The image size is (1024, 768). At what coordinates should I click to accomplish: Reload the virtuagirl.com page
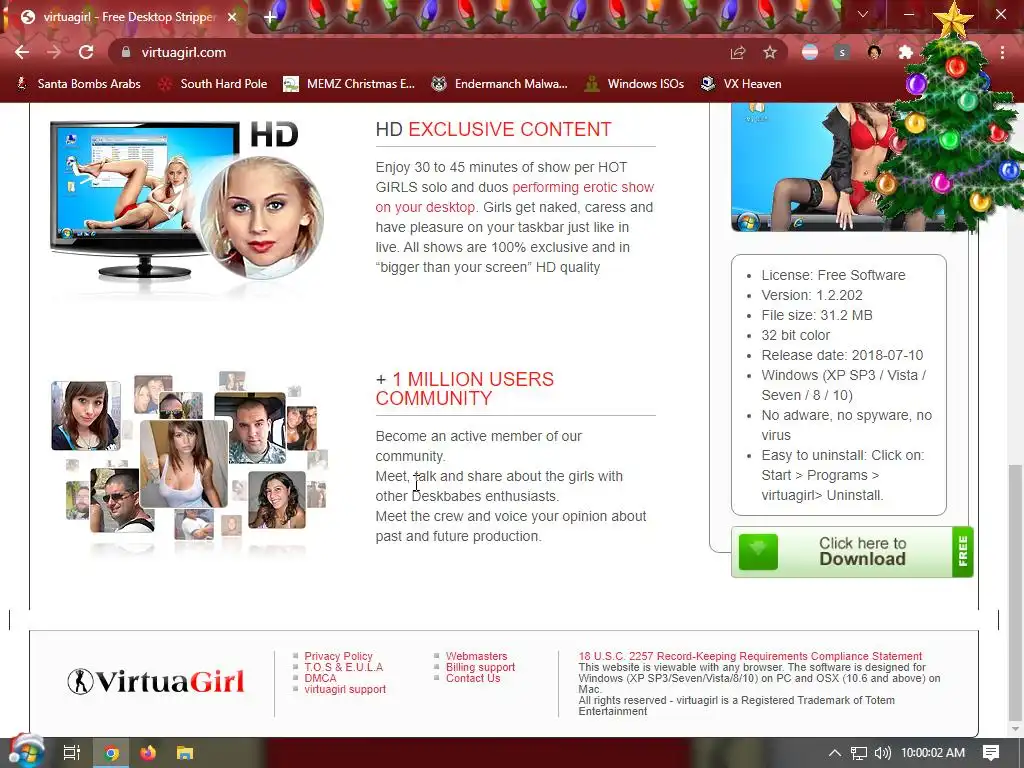click(x=86, y=52)
